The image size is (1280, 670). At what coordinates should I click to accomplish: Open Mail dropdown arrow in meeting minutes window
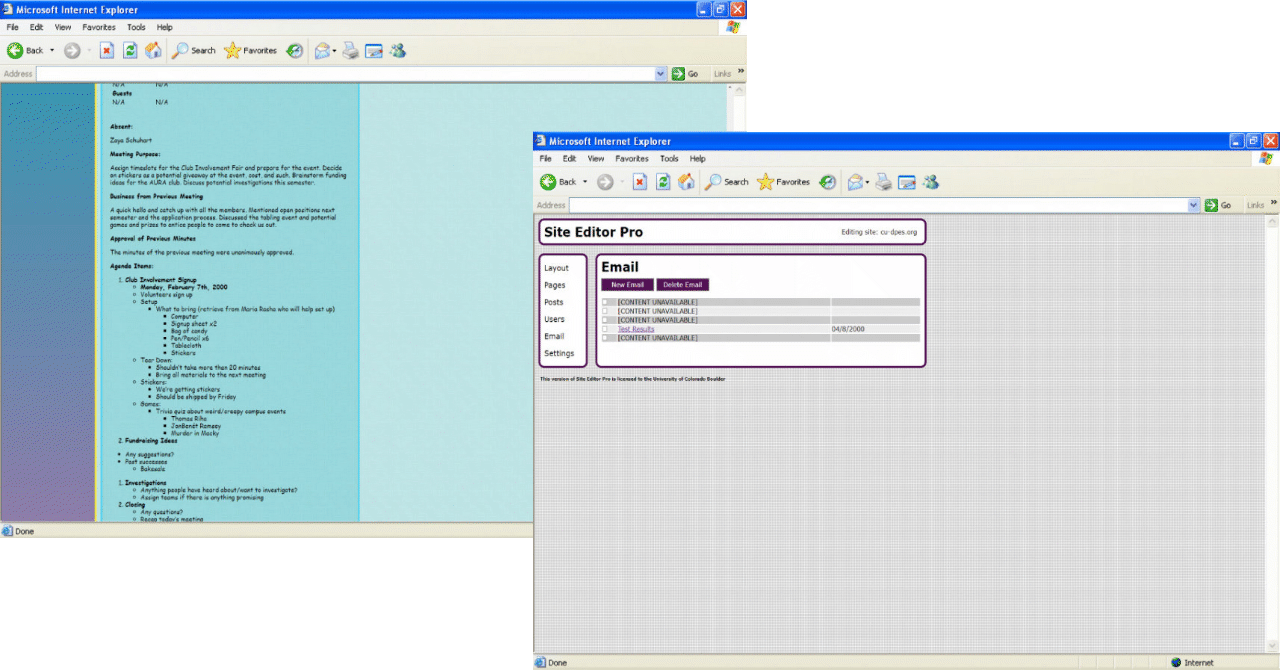(334, 50)
